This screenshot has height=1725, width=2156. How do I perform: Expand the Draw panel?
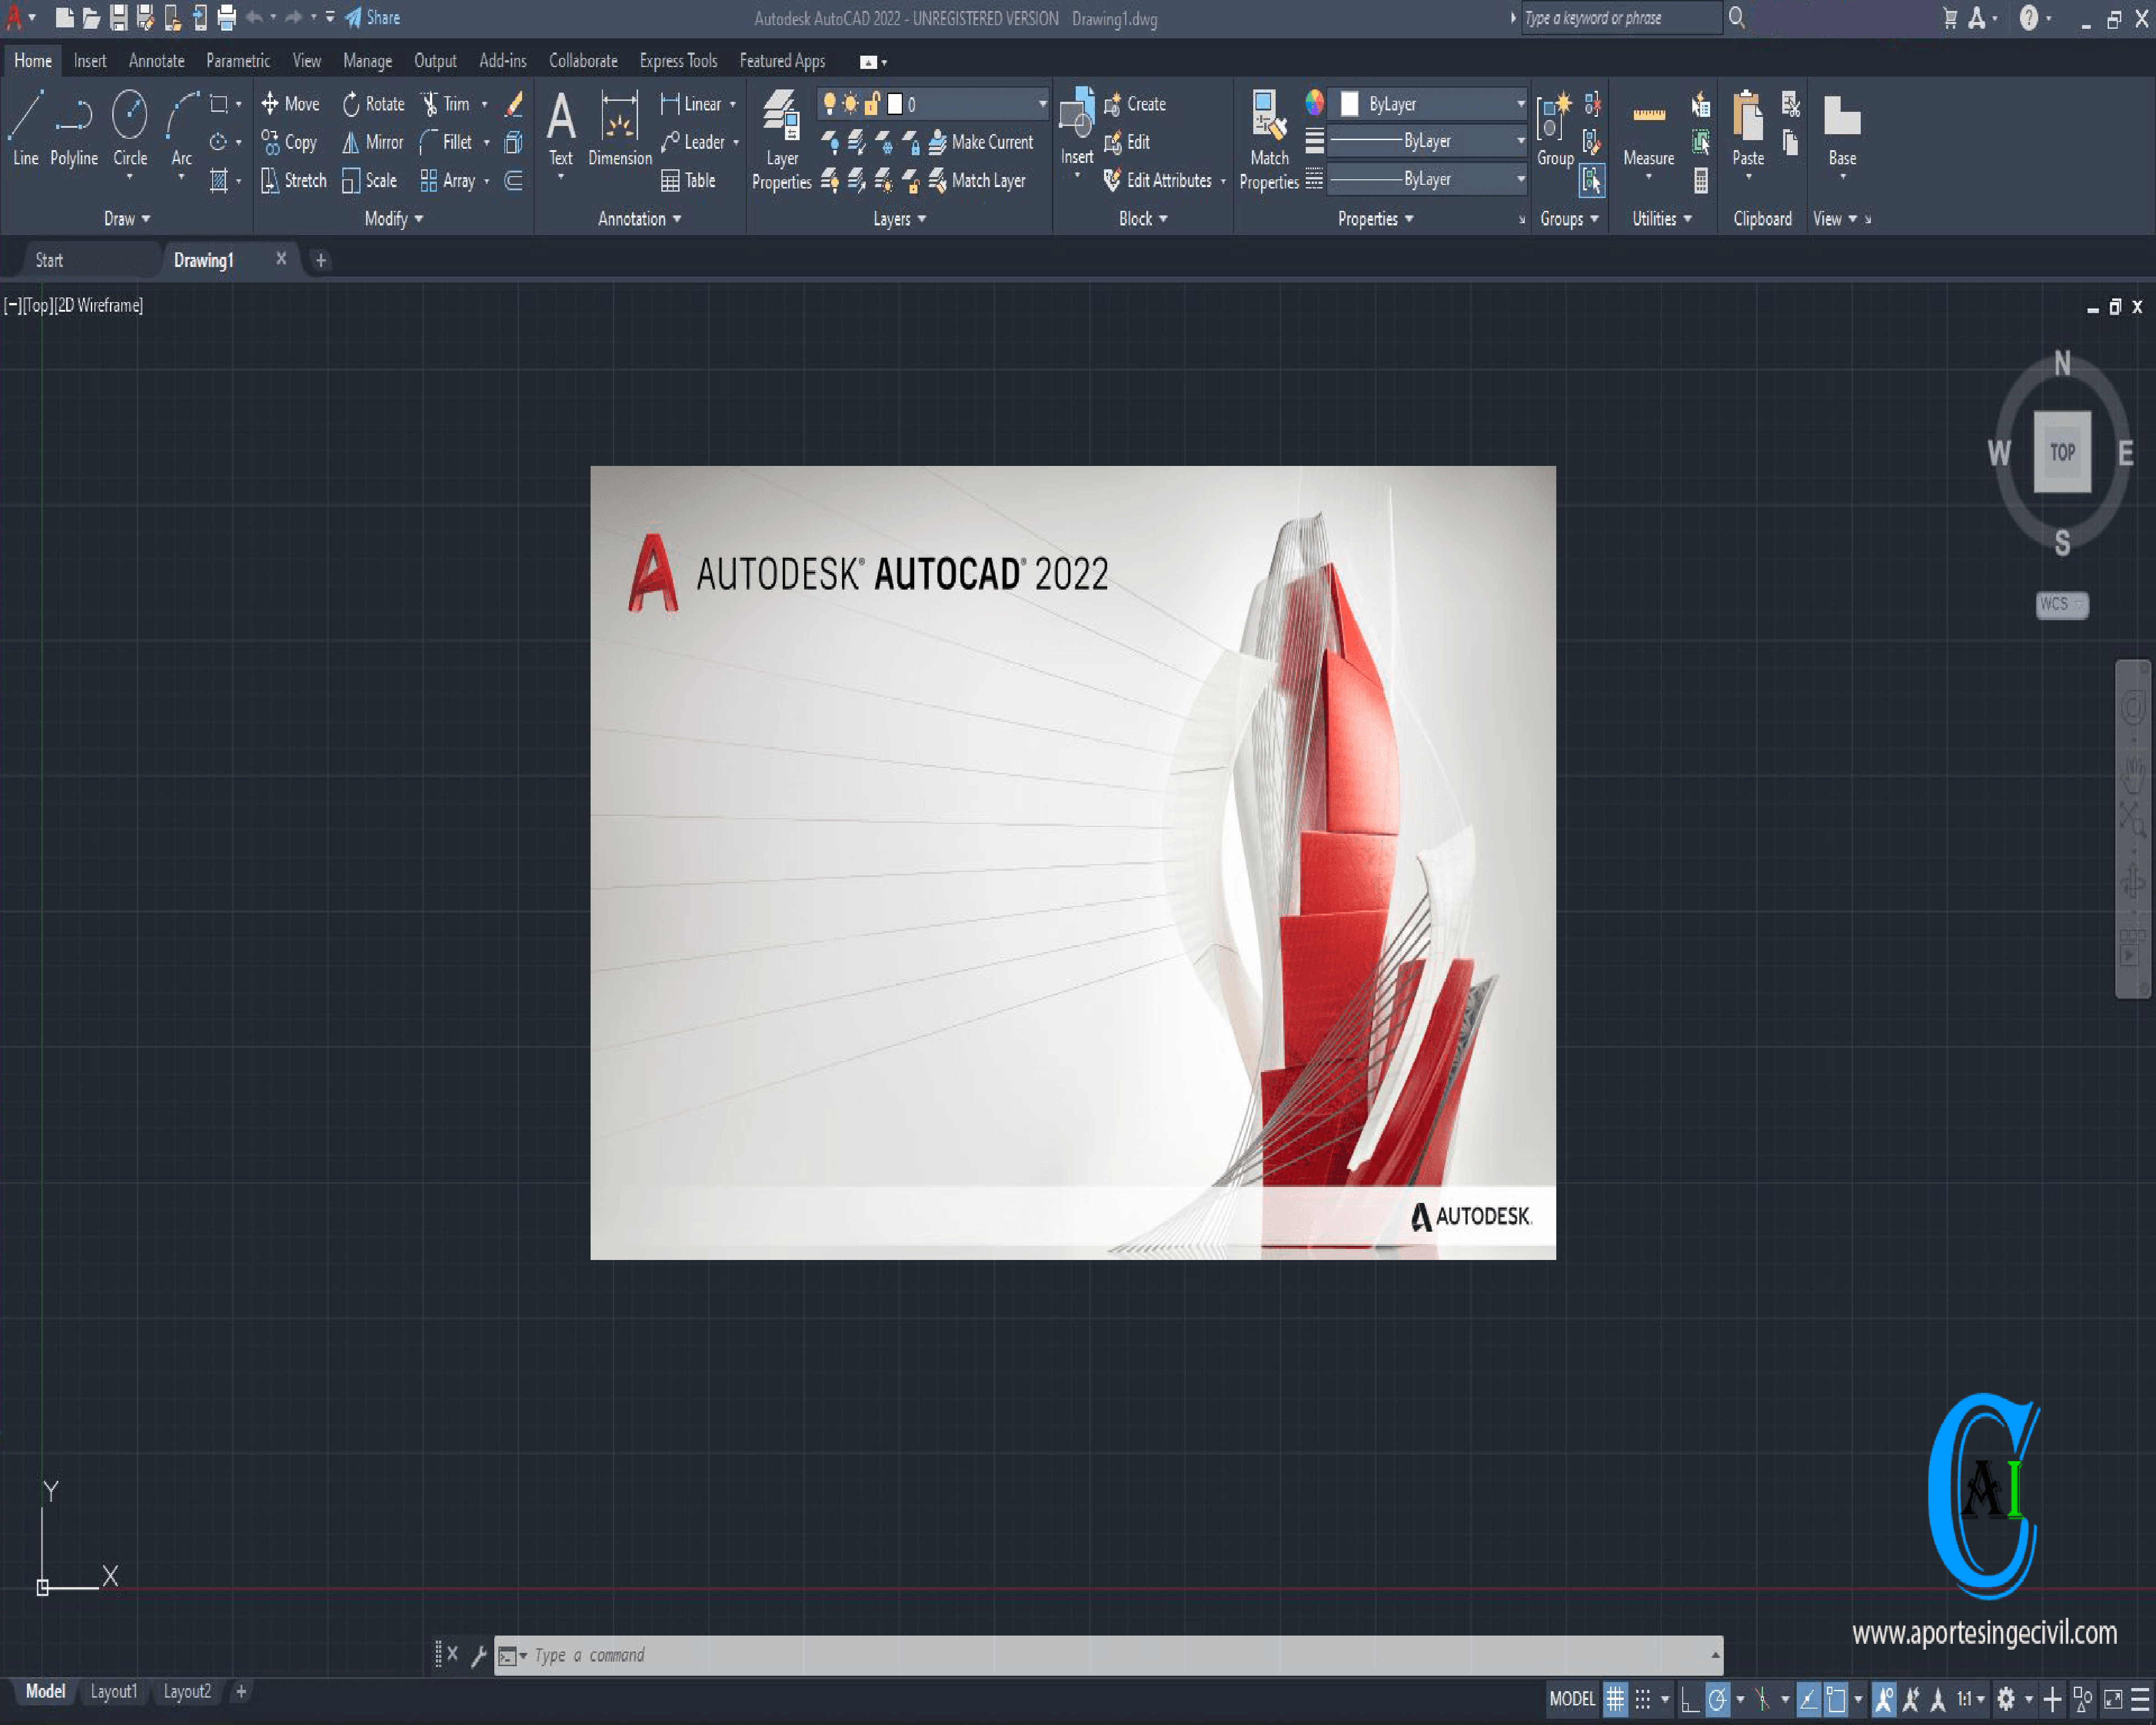(x=127, y=219)
